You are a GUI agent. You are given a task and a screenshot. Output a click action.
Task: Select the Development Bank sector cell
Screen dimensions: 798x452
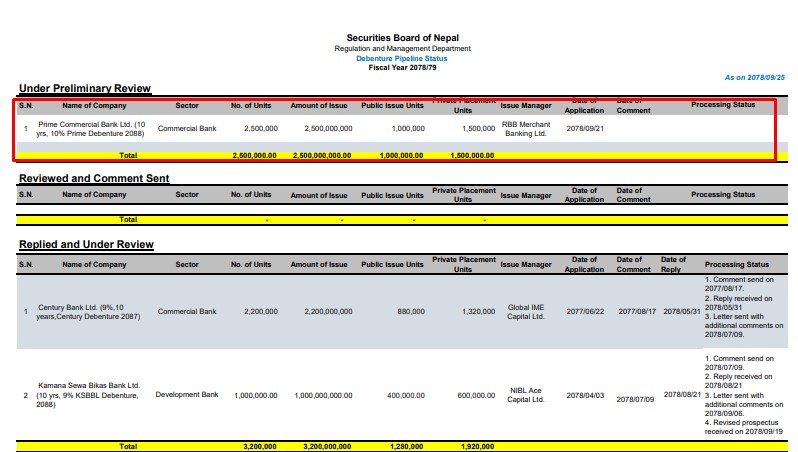[x=187, y=394]
